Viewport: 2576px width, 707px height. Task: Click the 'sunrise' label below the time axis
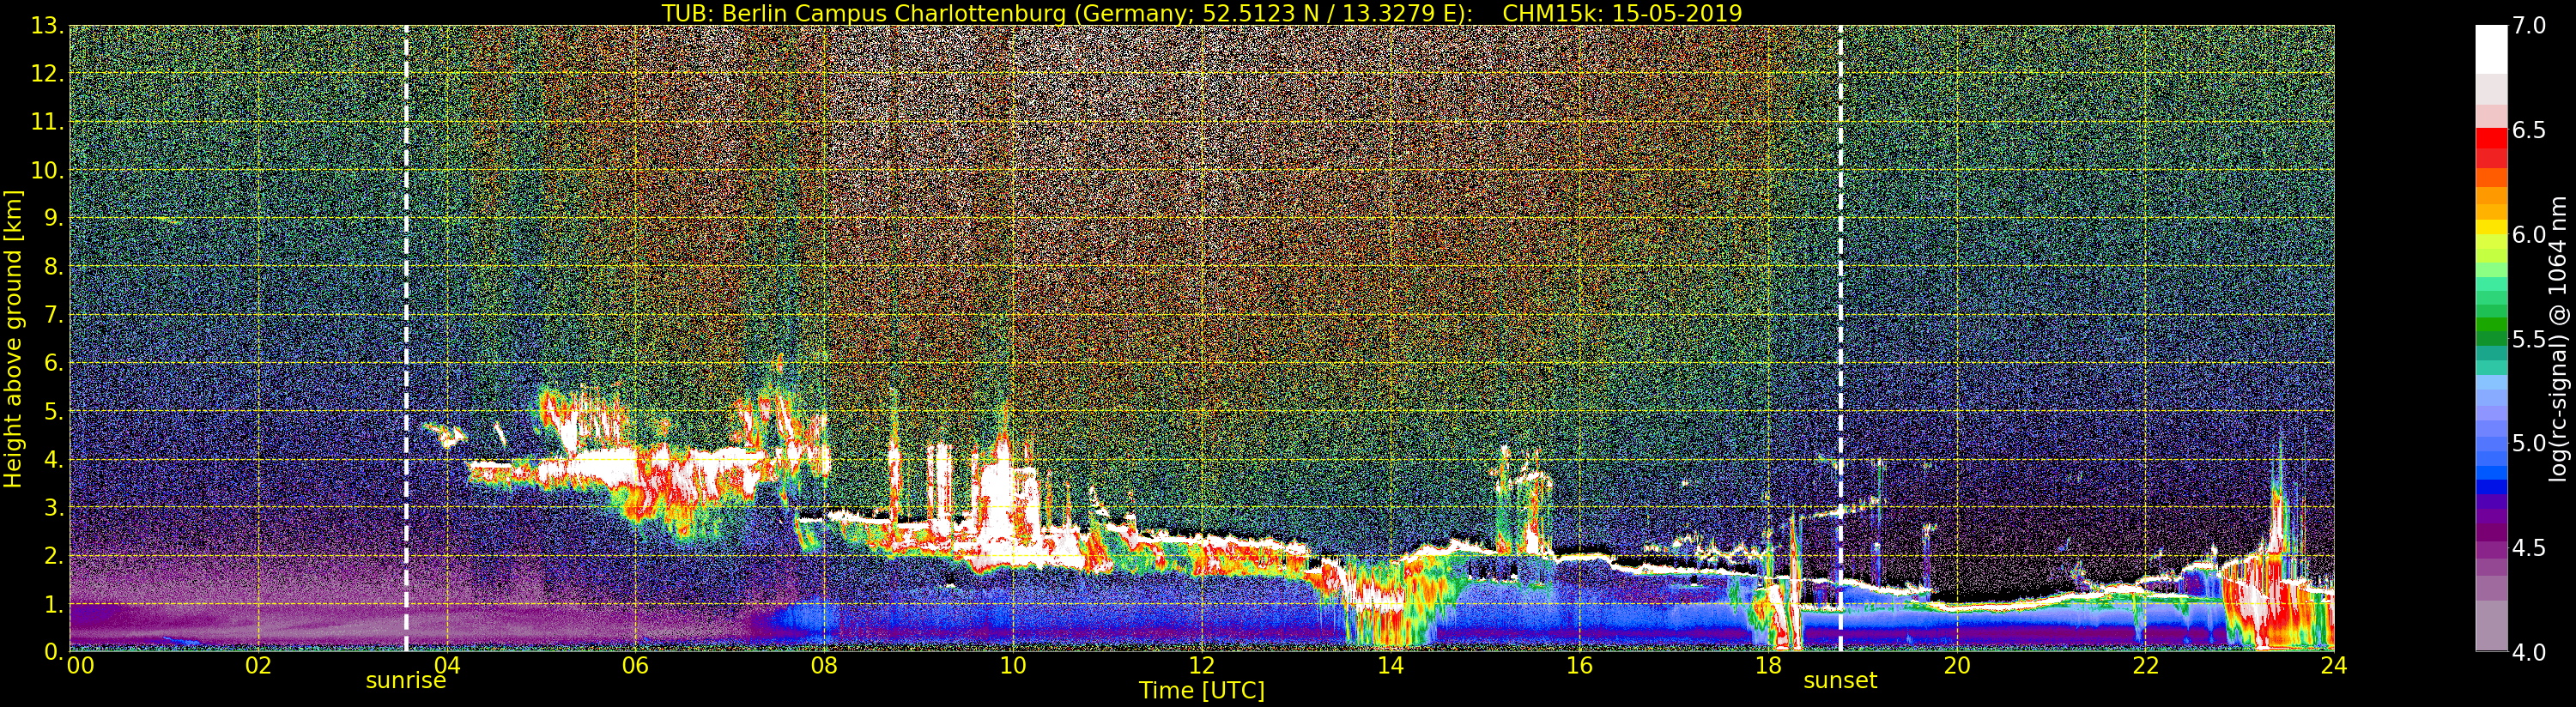pyautogui.click(x=406, y=681)
